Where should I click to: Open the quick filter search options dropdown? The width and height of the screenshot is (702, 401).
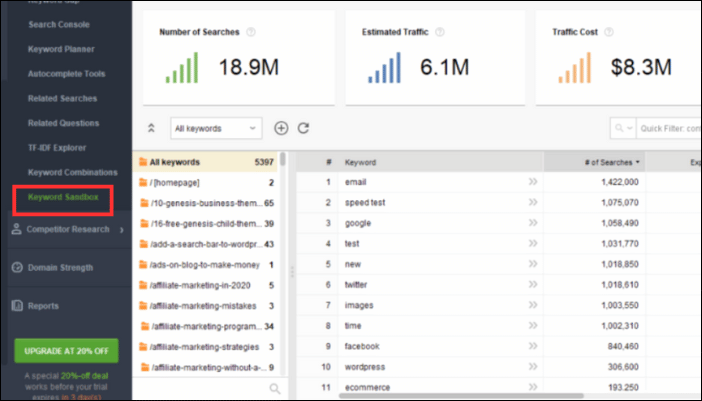pyautogui.click(x=623, y=128)
